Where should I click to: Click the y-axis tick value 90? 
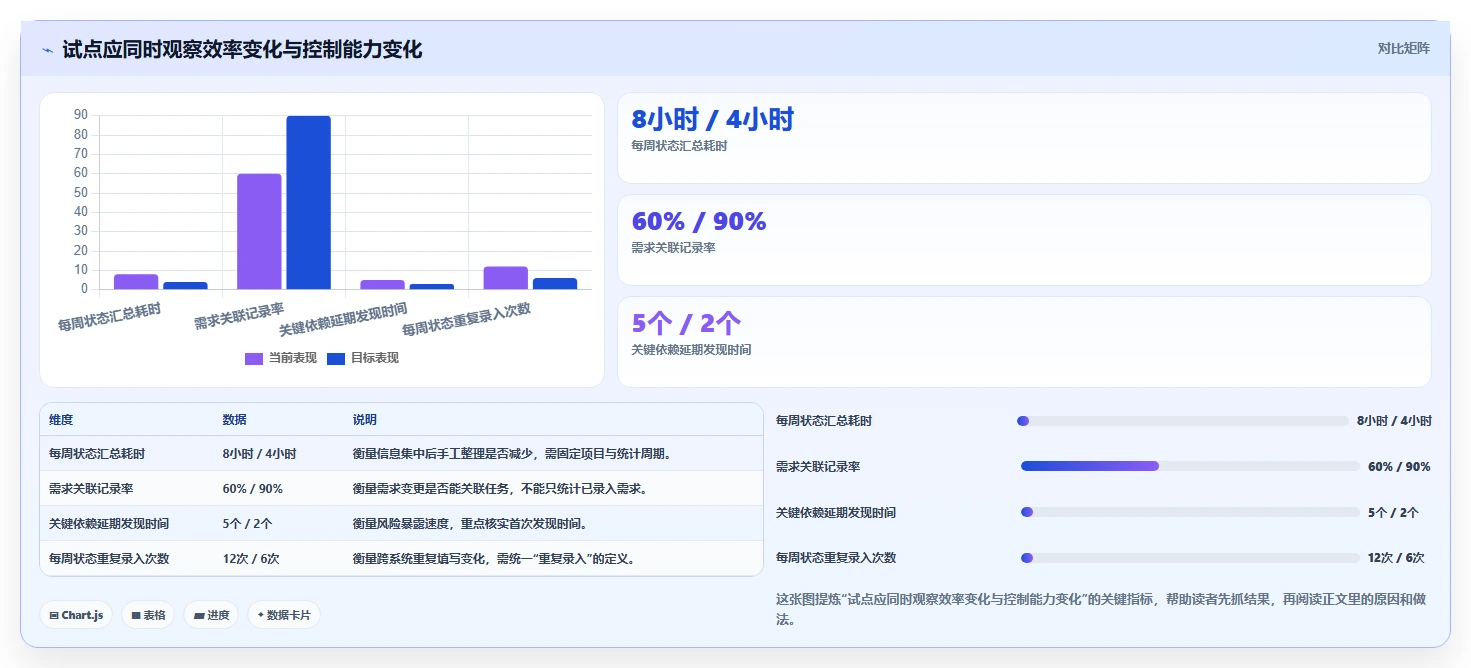[x=81, y=115]
